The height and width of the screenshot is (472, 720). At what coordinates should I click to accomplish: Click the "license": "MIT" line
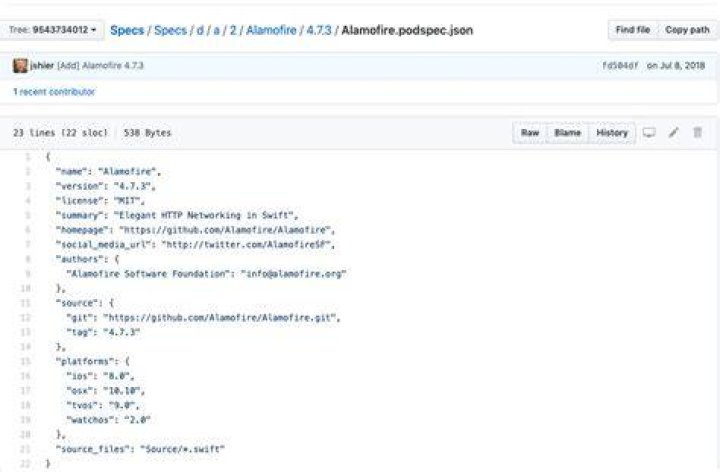[x=100, y=201]
